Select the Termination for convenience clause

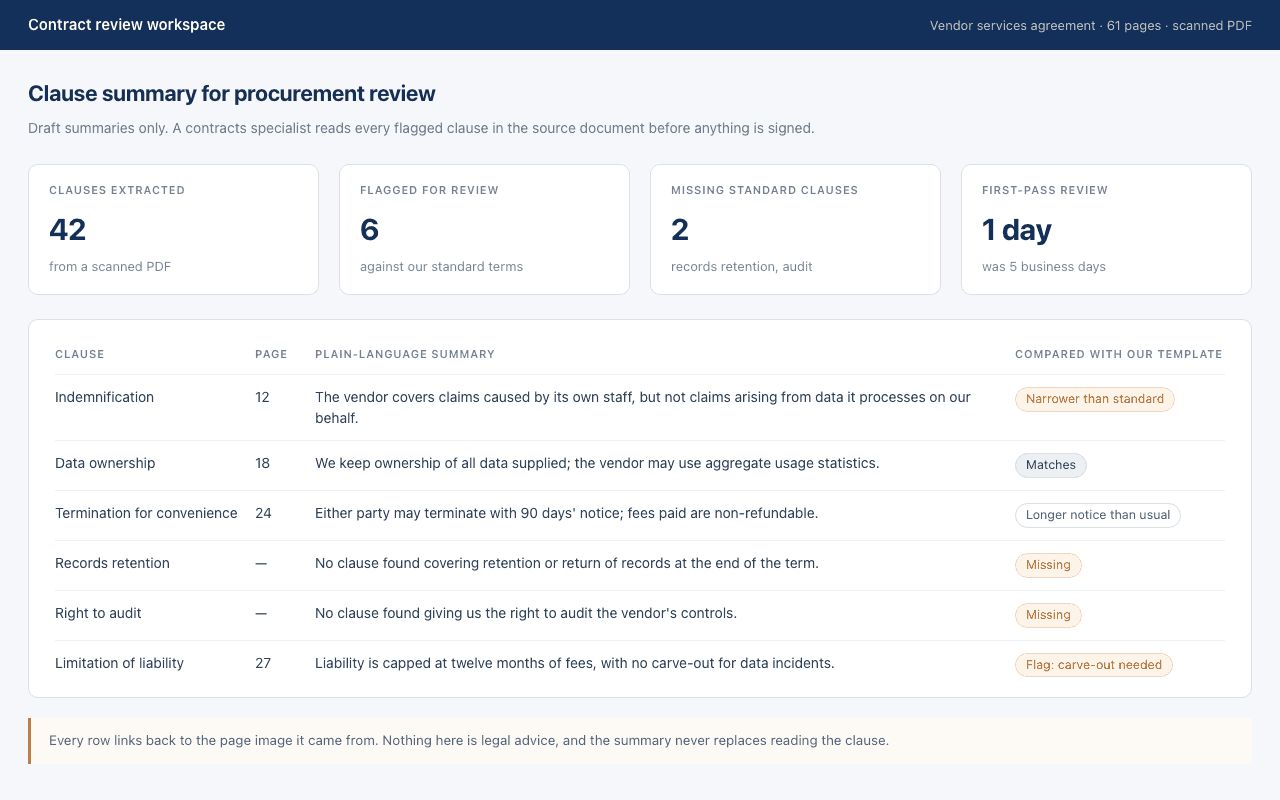pos(640,515)
